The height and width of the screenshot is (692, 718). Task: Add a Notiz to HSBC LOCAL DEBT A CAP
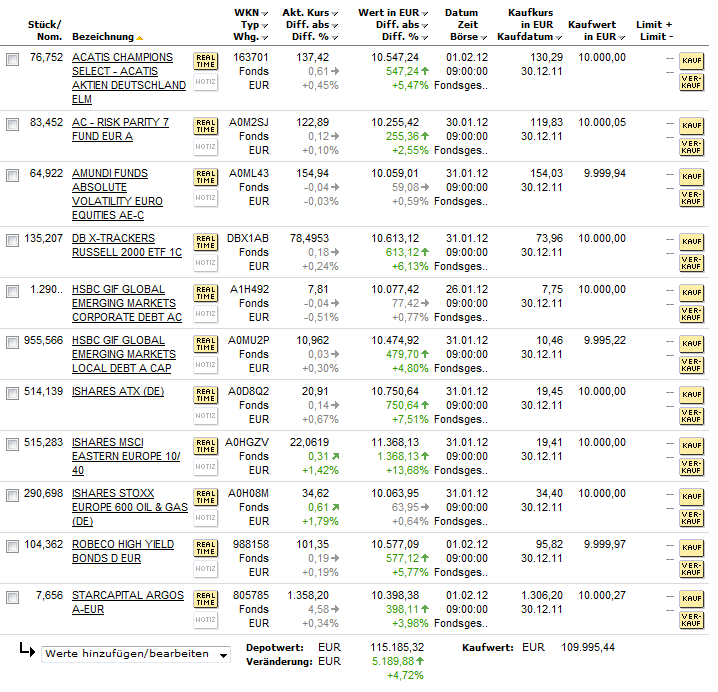[206, 365]
